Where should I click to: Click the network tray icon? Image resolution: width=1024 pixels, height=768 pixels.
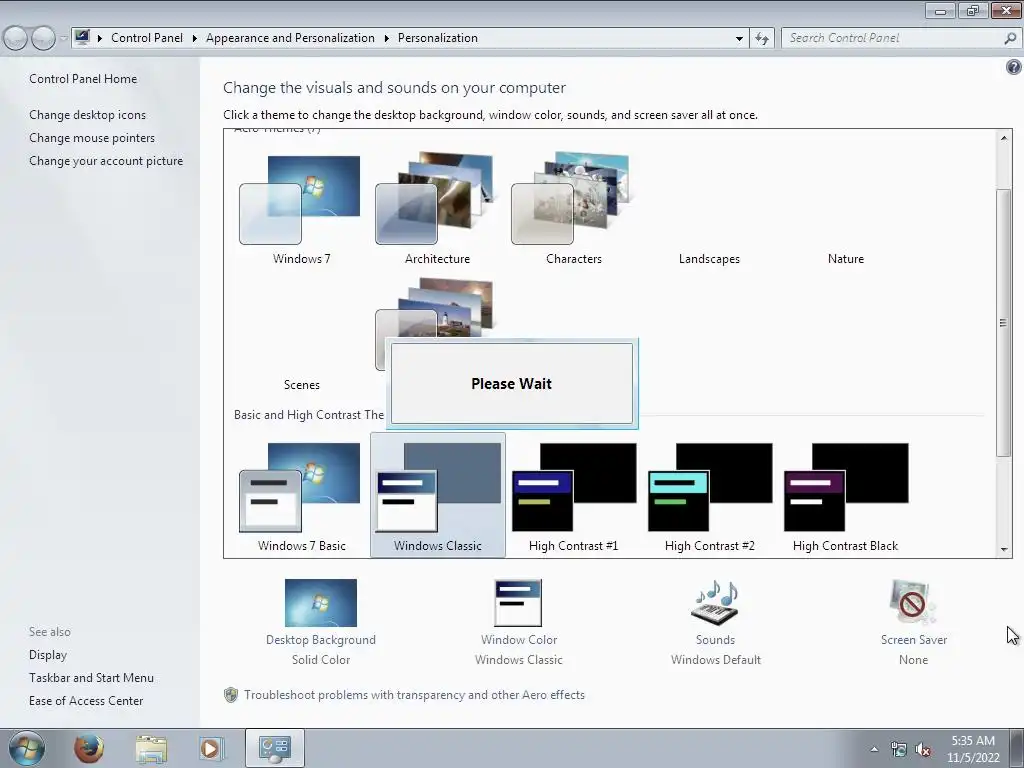[x=899, y=750]
